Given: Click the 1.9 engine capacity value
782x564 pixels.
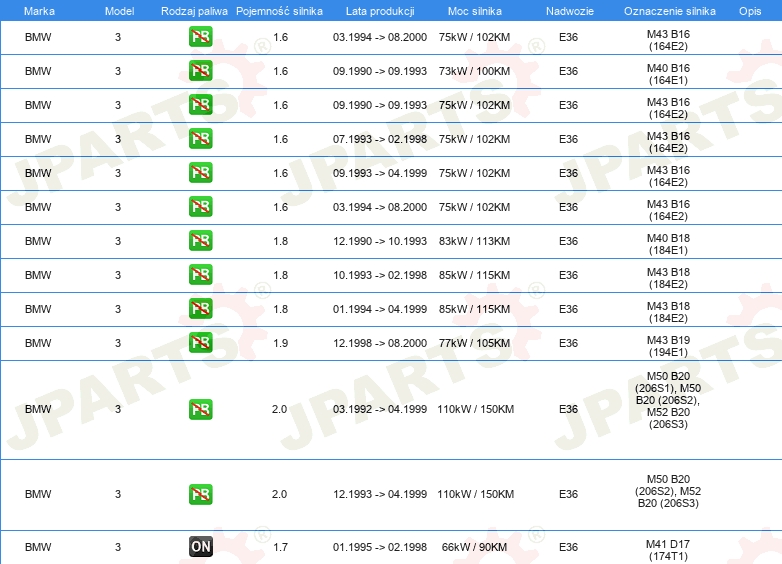Looking at the screenshot, I should [281, 343].
